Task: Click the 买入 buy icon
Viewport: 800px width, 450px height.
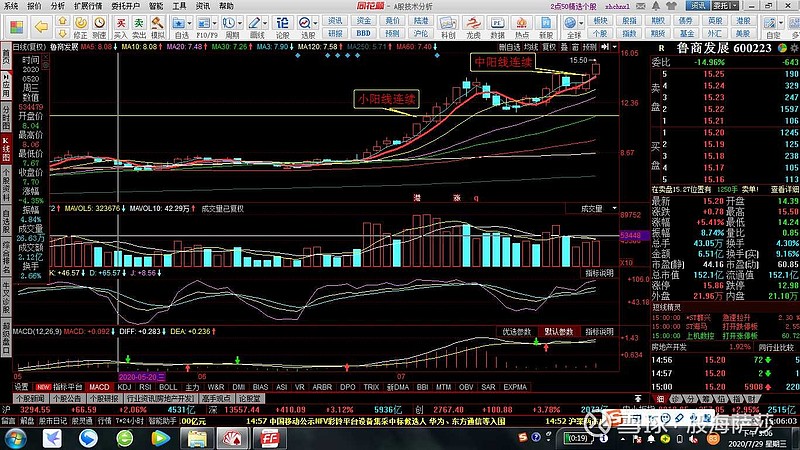Action: pyautogui.click(x=120, y=27)
